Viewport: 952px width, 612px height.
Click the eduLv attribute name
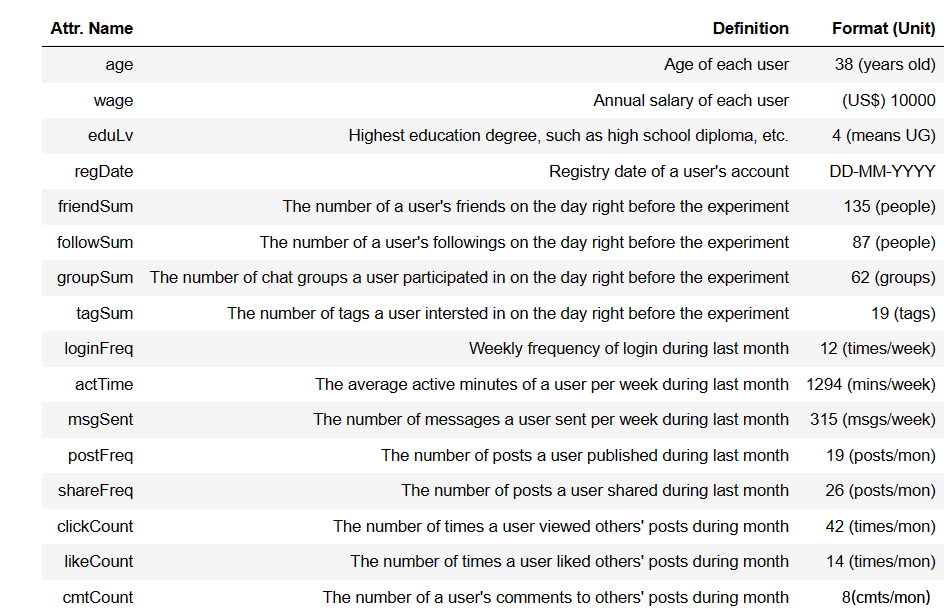[x=110, y=135]
